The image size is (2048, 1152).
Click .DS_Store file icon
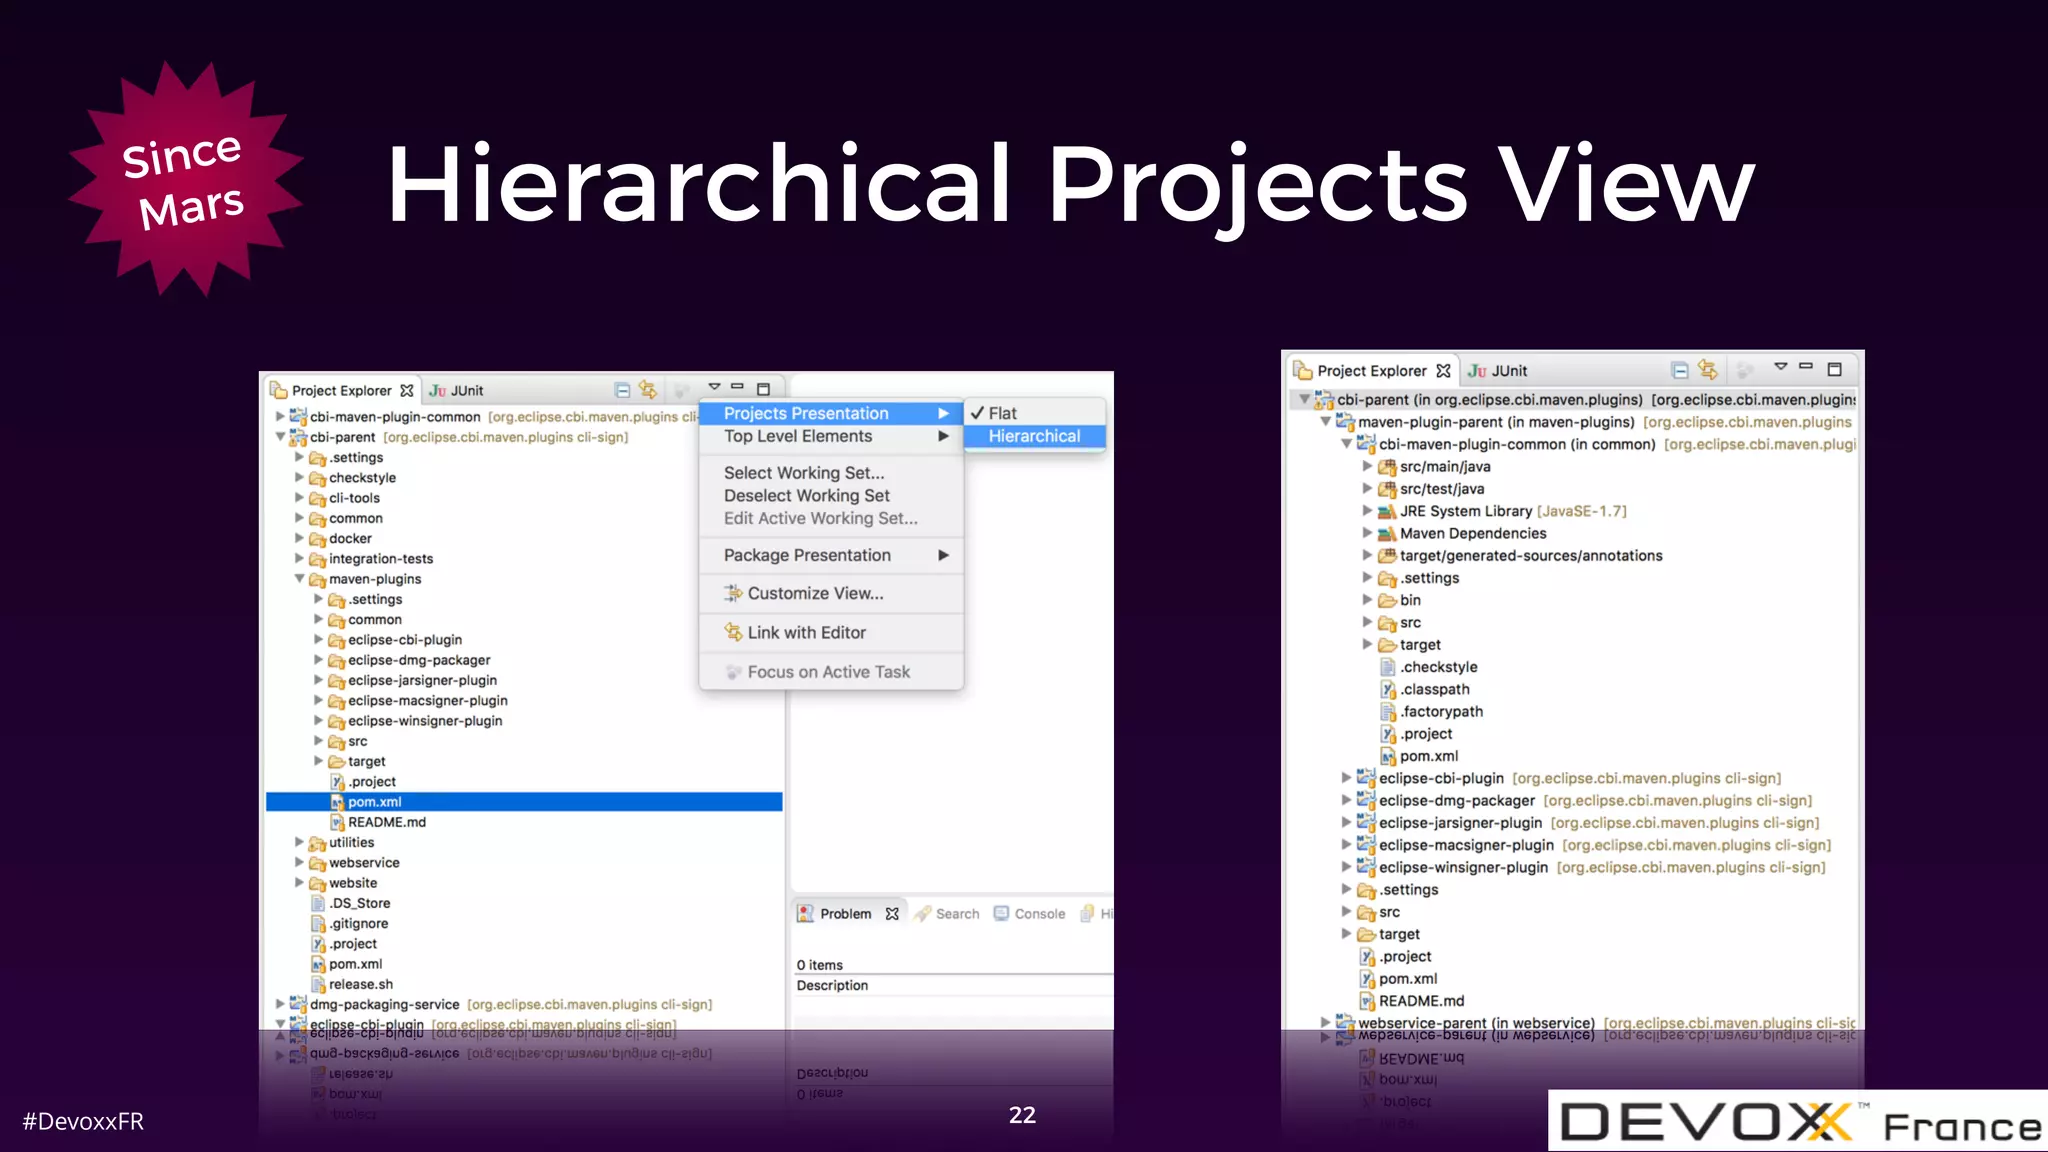coord(318,904)
